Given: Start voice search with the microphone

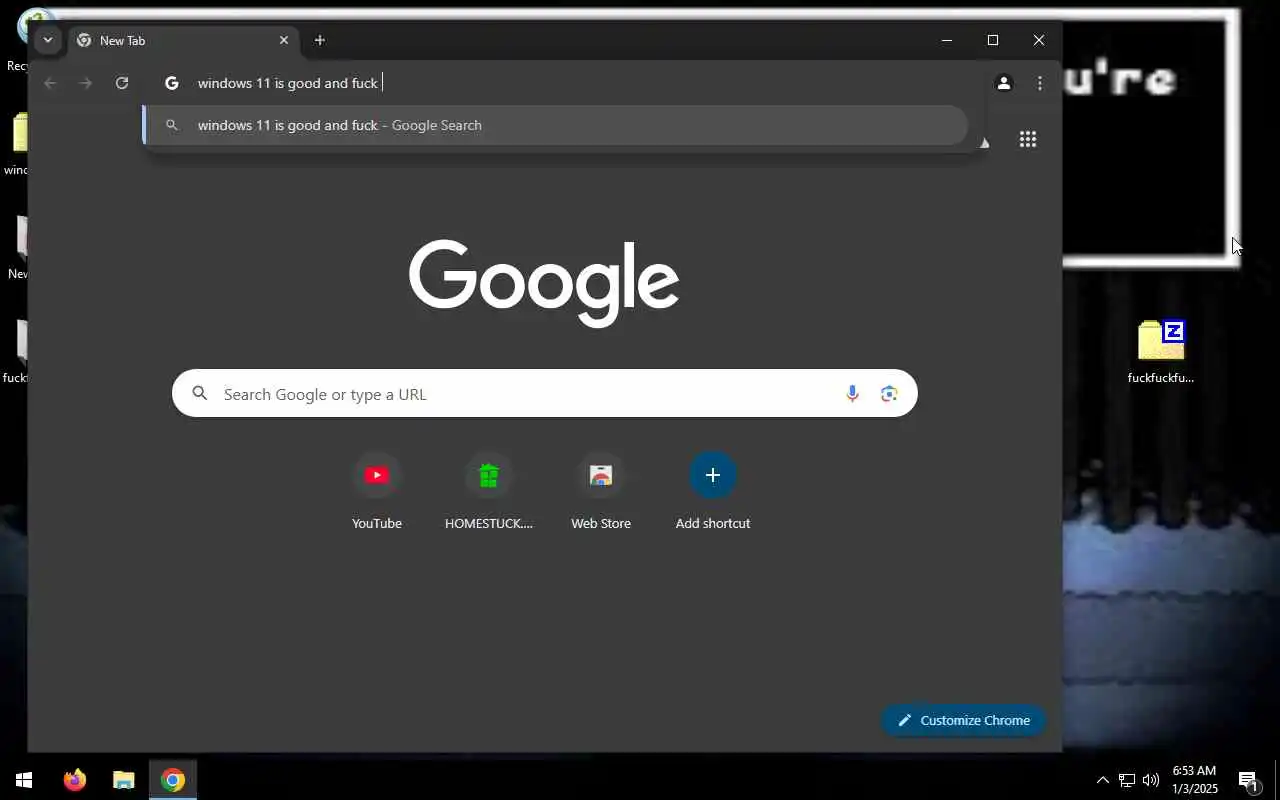Looking at the screenshot, I should tap(852, 394).
